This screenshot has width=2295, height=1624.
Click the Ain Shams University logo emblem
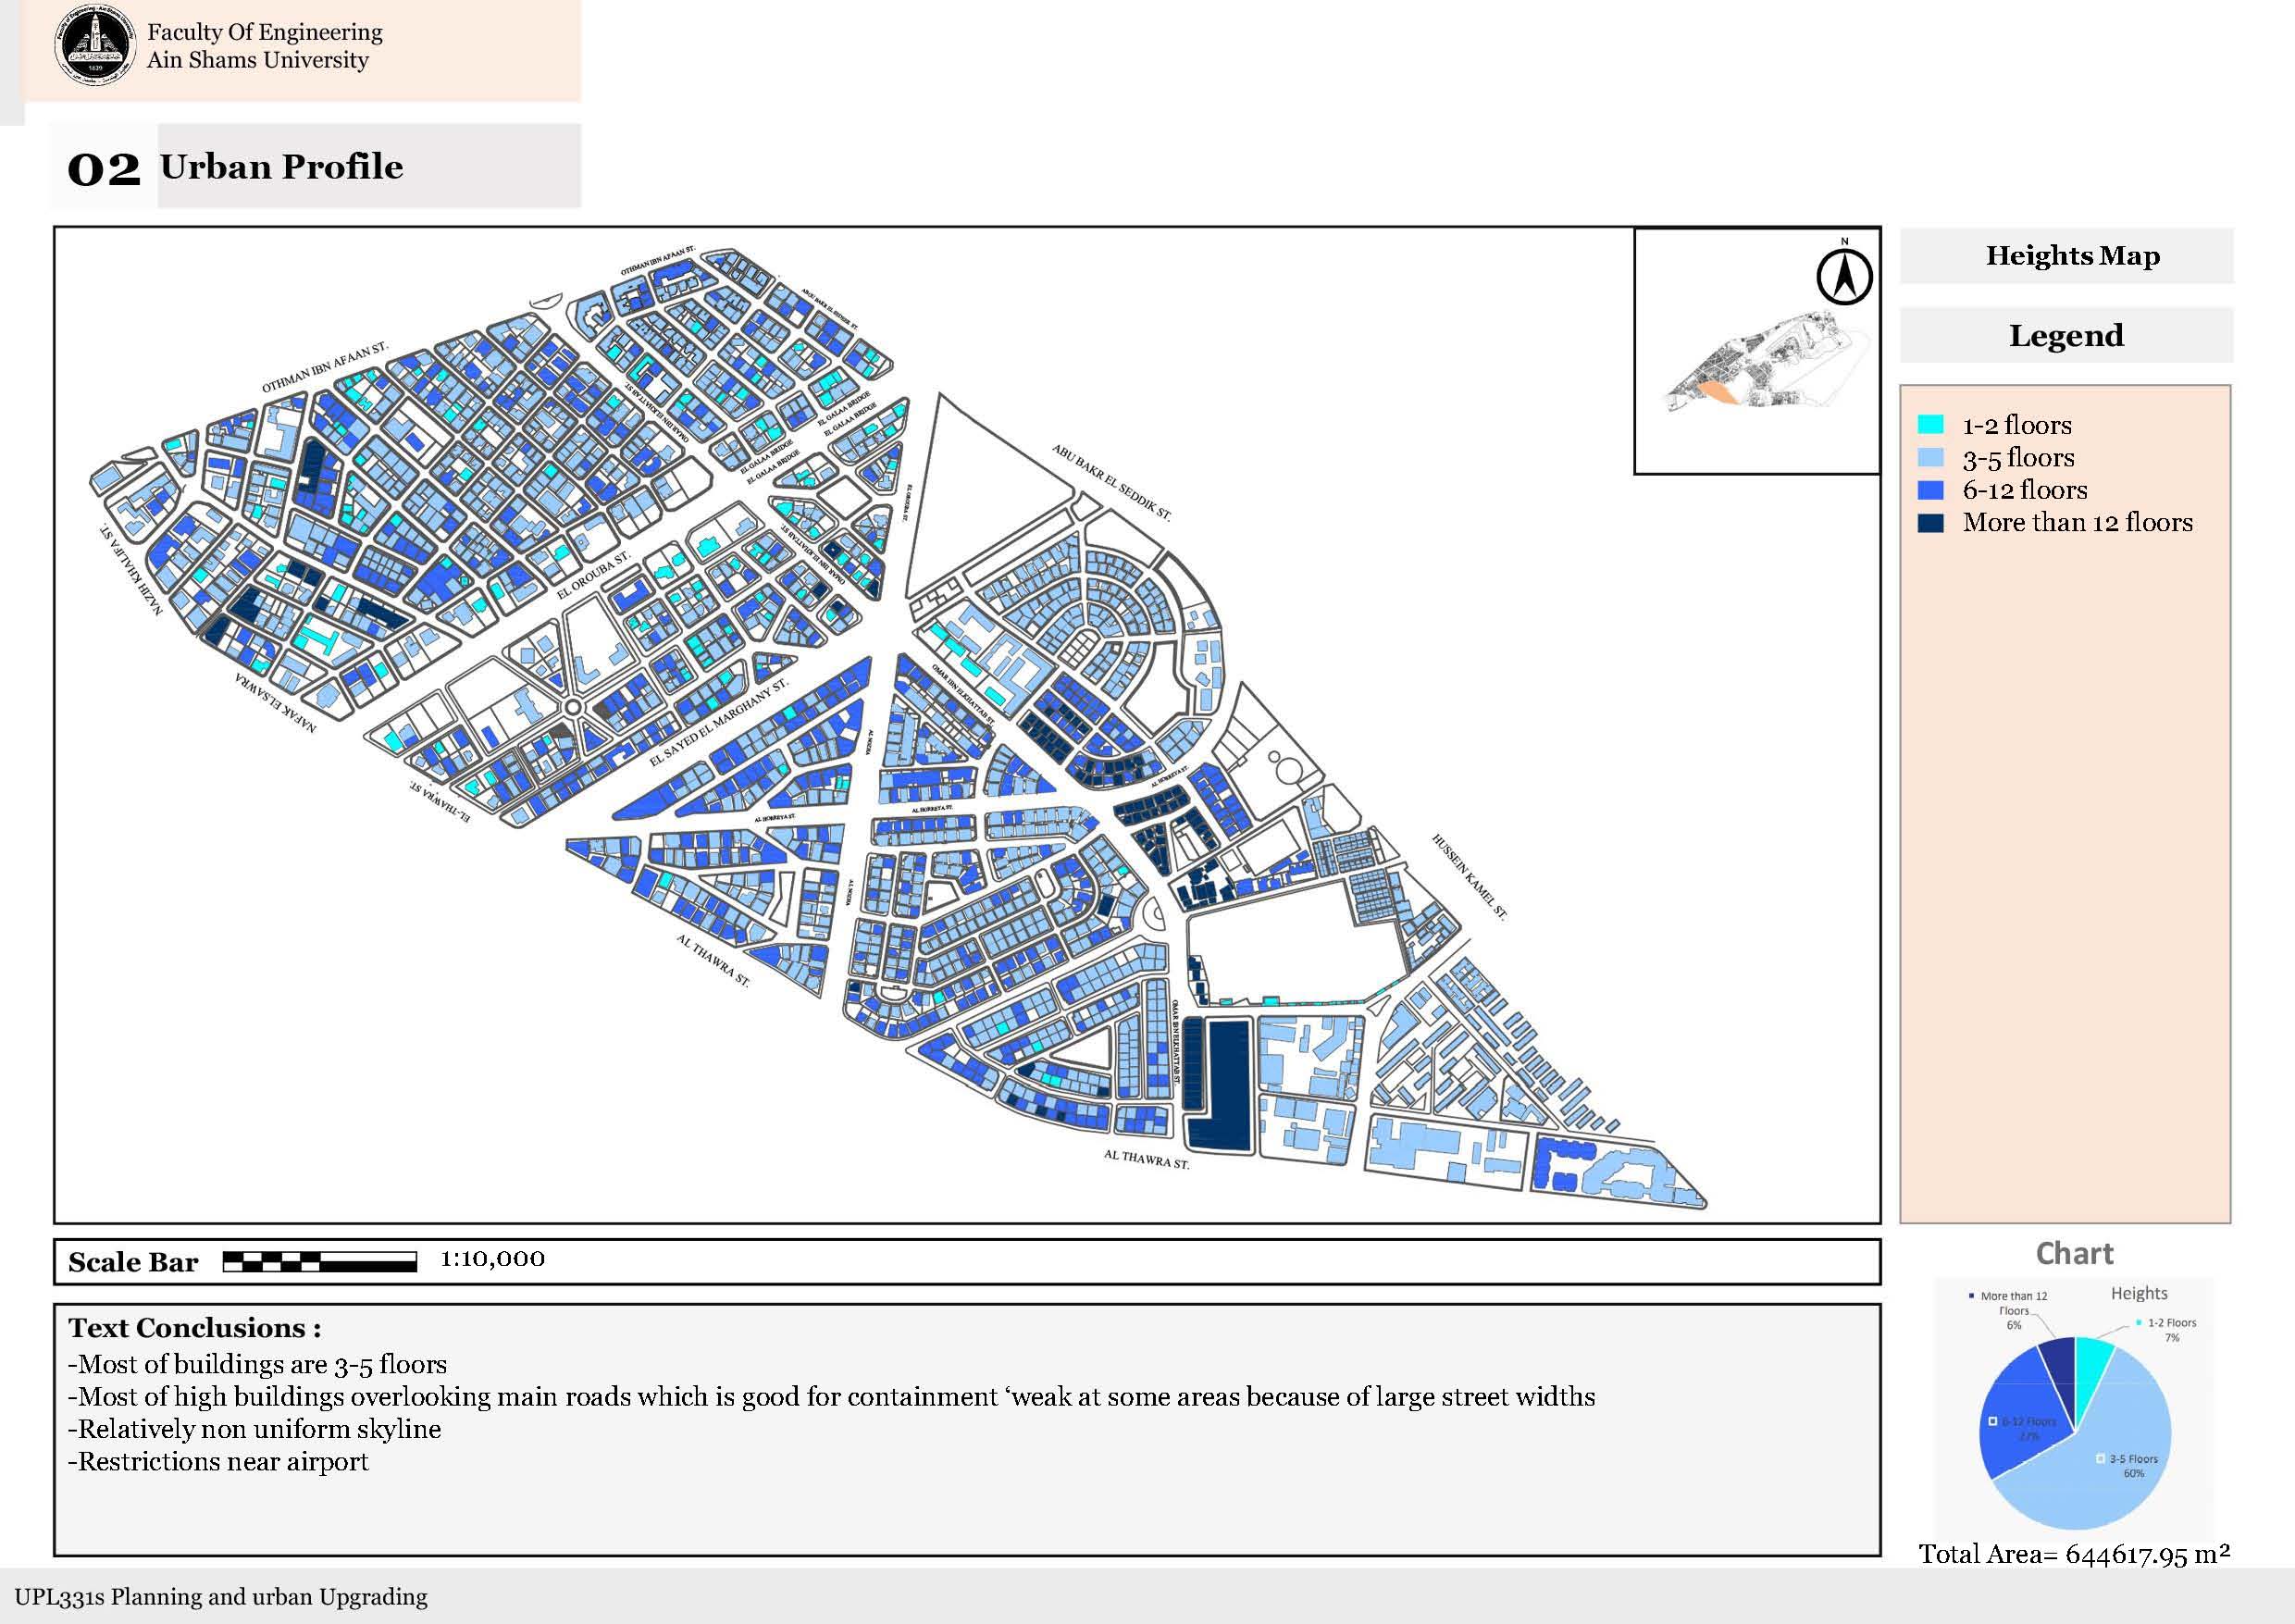(95, 47)
